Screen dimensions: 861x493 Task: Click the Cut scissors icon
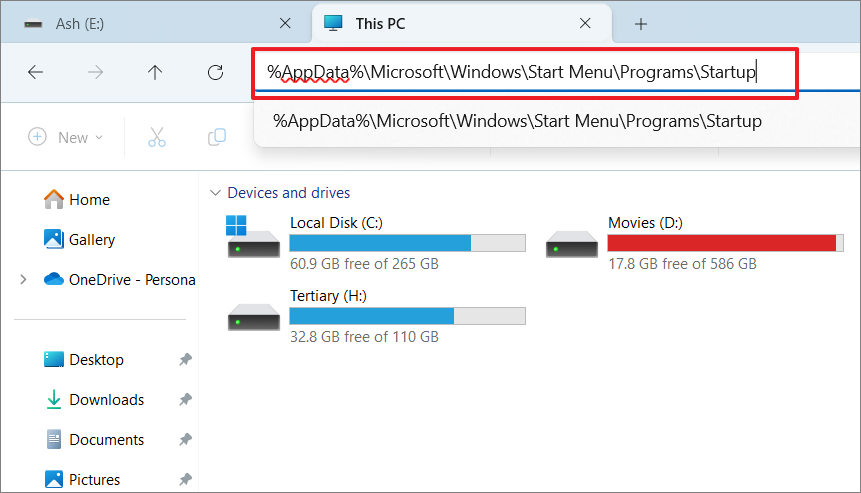click(x=156, y=137)
